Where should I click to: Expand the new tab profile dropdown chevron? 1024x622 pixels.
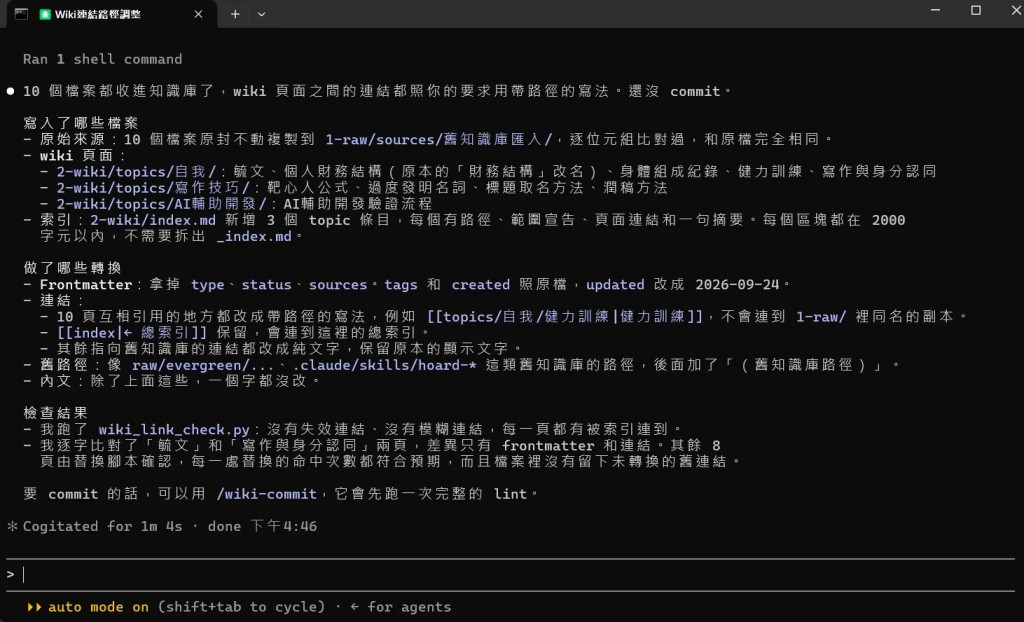261,14
